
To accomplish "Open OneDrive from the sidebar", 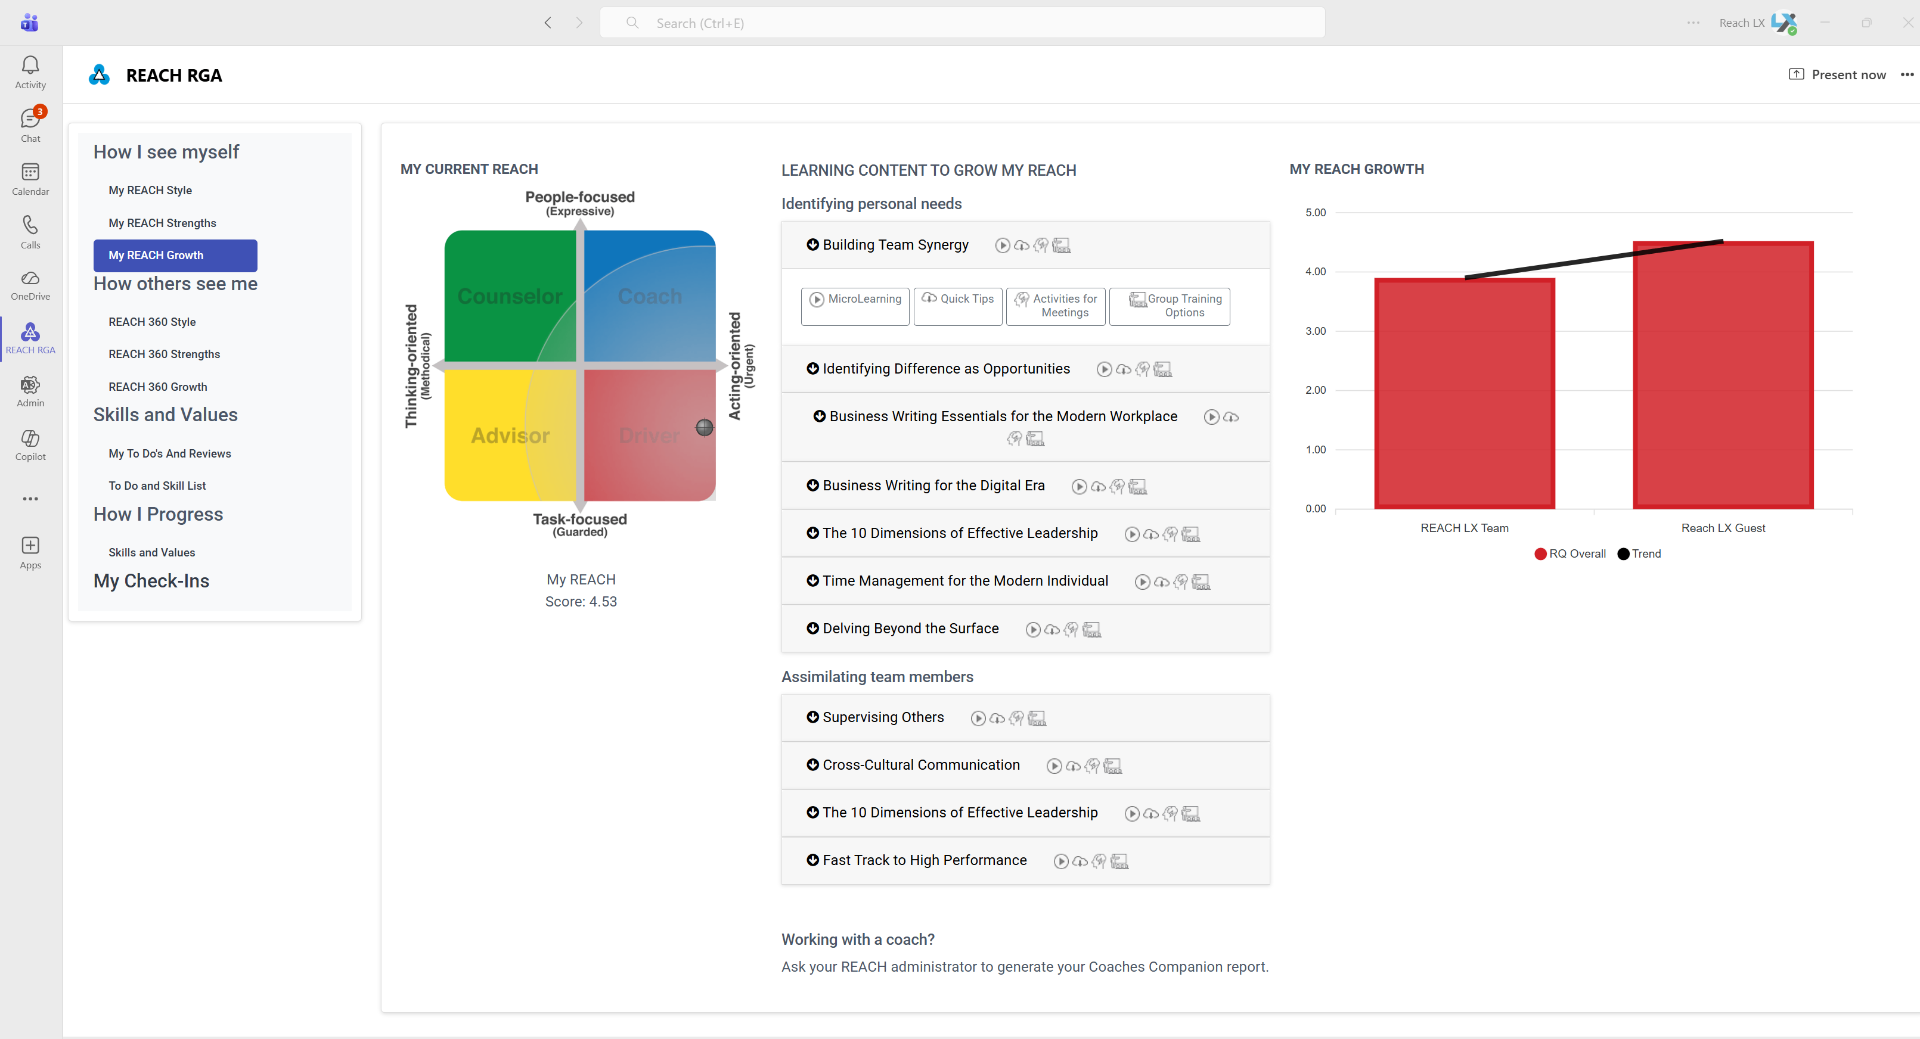I will (30, 284).
